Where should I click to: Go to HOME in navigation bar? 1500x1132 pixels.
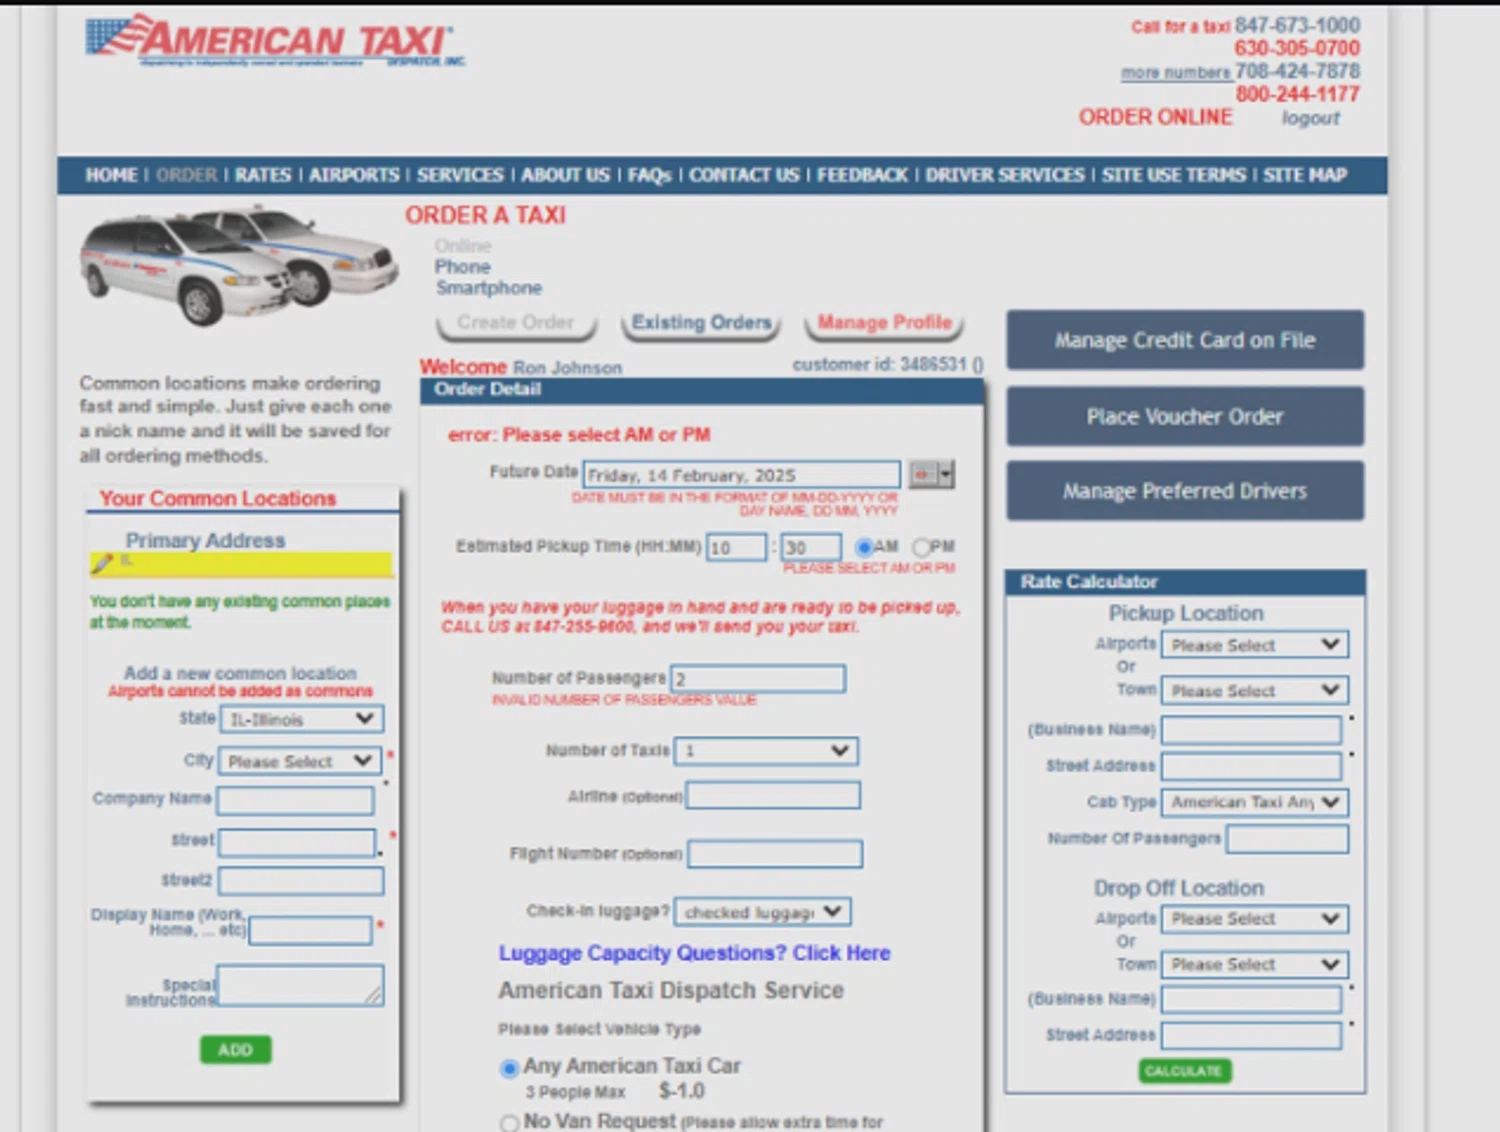click(111, 175)
